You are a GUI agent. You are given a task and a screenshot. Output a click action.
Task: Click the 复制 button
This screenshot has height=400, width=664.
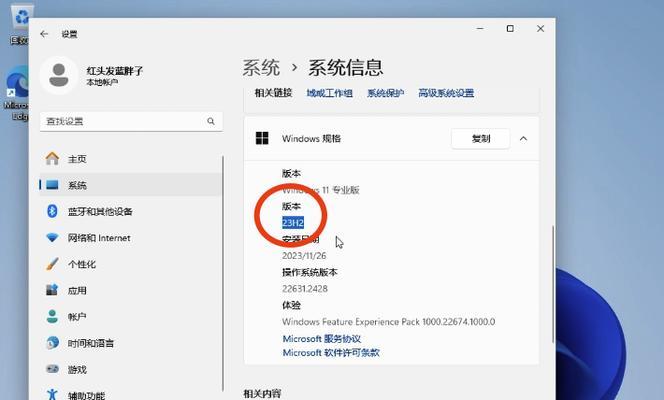[481, 138]
